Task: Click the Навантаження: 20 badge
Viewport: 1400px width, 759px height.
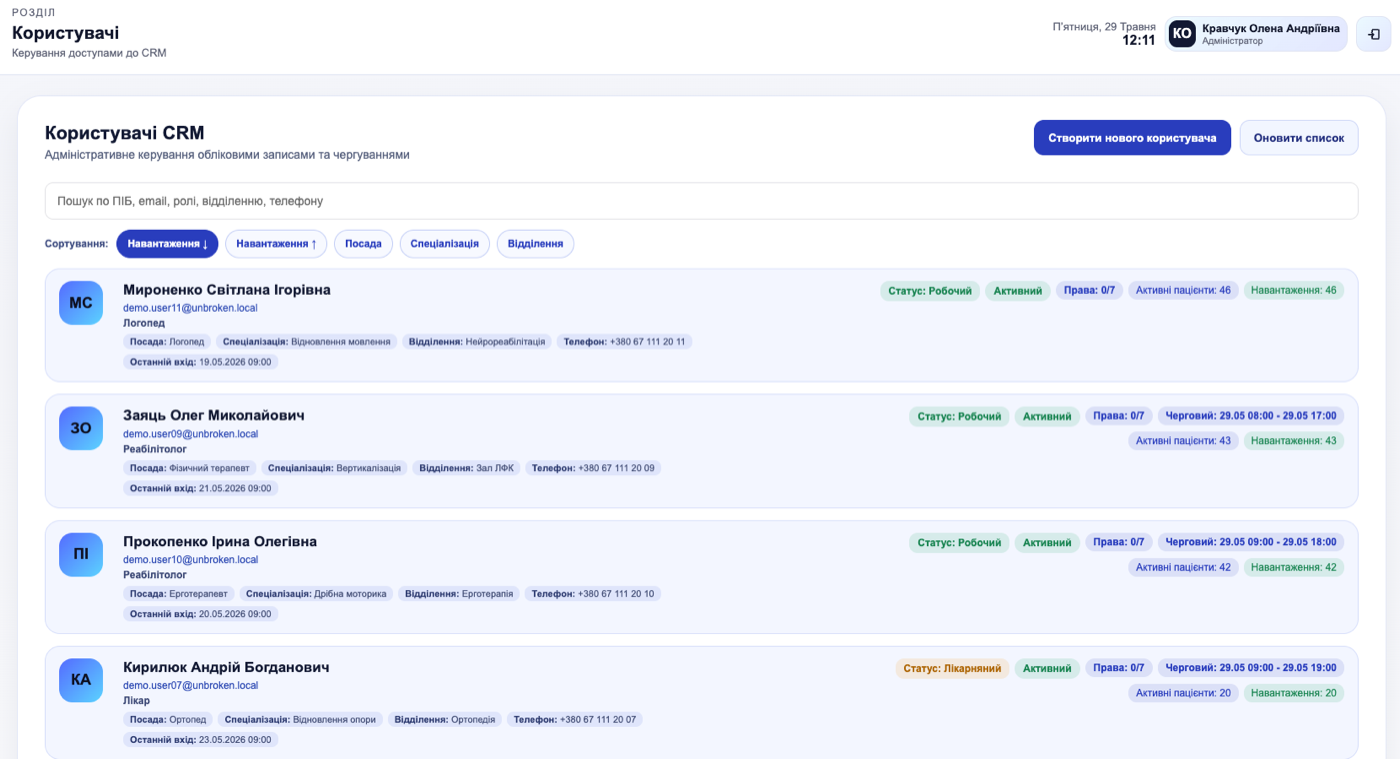Action: [1294, 693]
